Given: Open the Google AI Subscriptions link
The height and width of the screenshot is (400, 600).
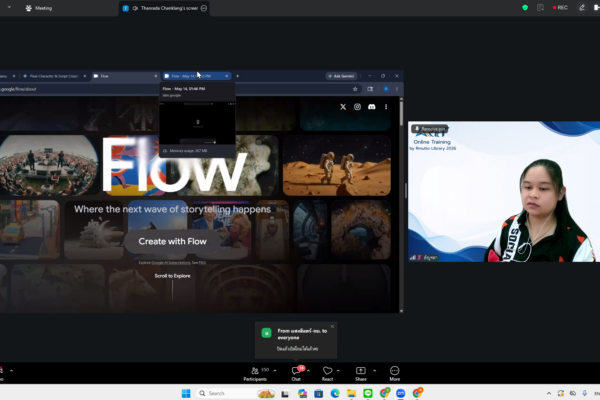Looking at the screenshot, I should point(171,263).
